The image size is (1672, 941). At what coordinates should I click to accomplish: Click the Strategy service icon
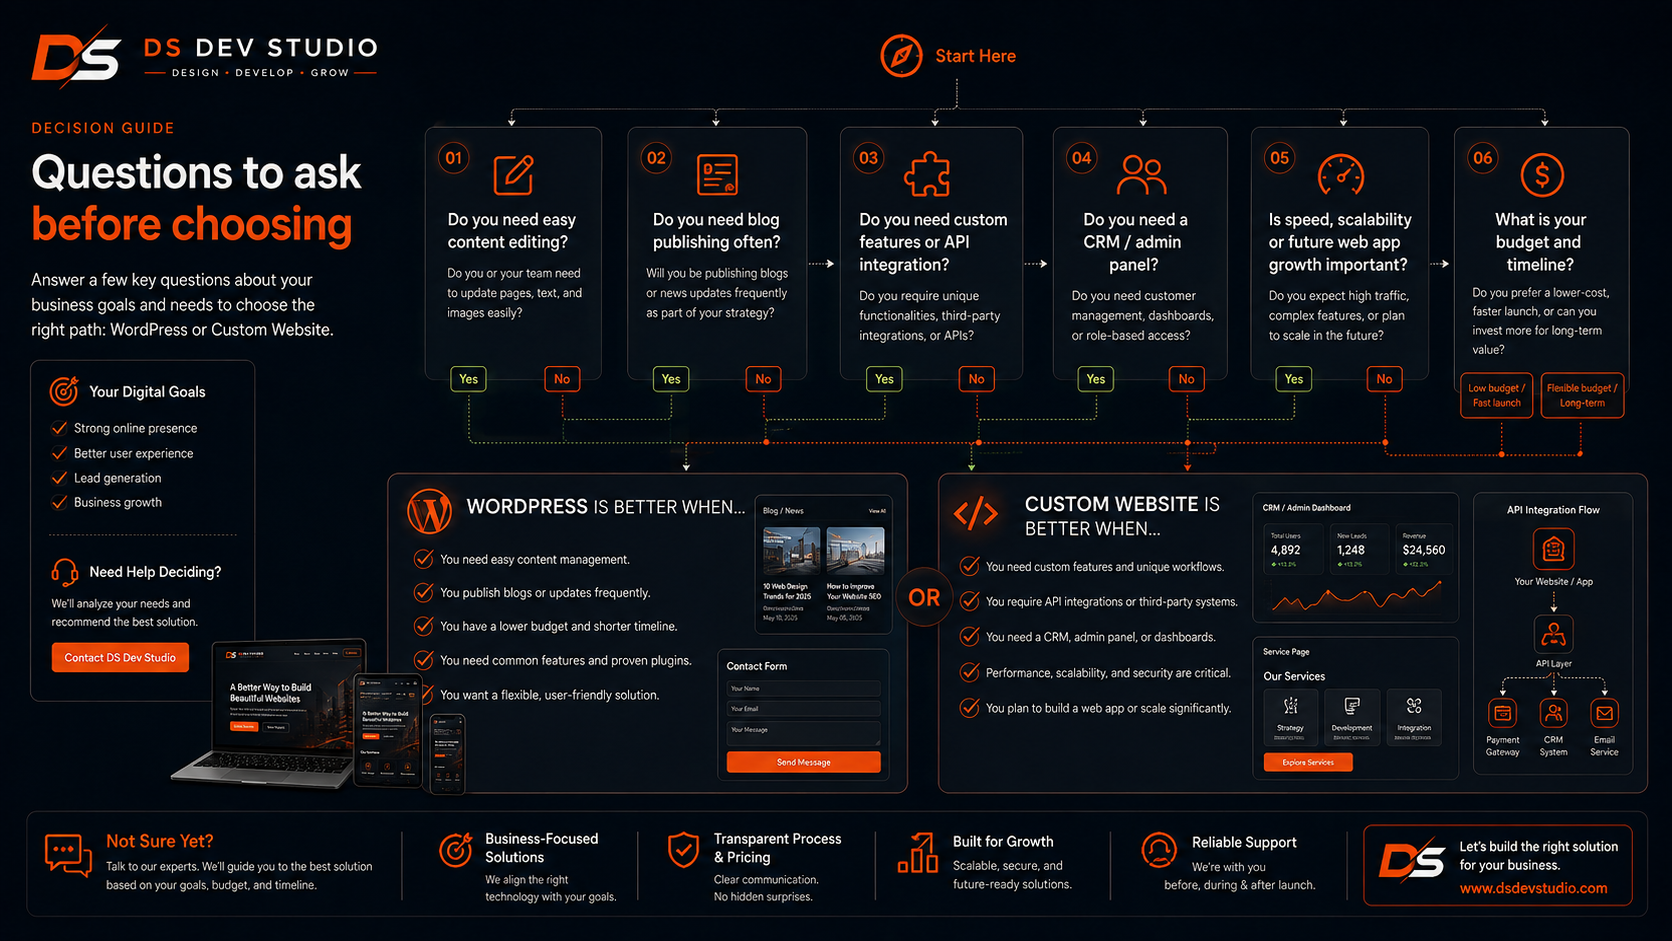pyautogui.click(x=1290, y=706)
